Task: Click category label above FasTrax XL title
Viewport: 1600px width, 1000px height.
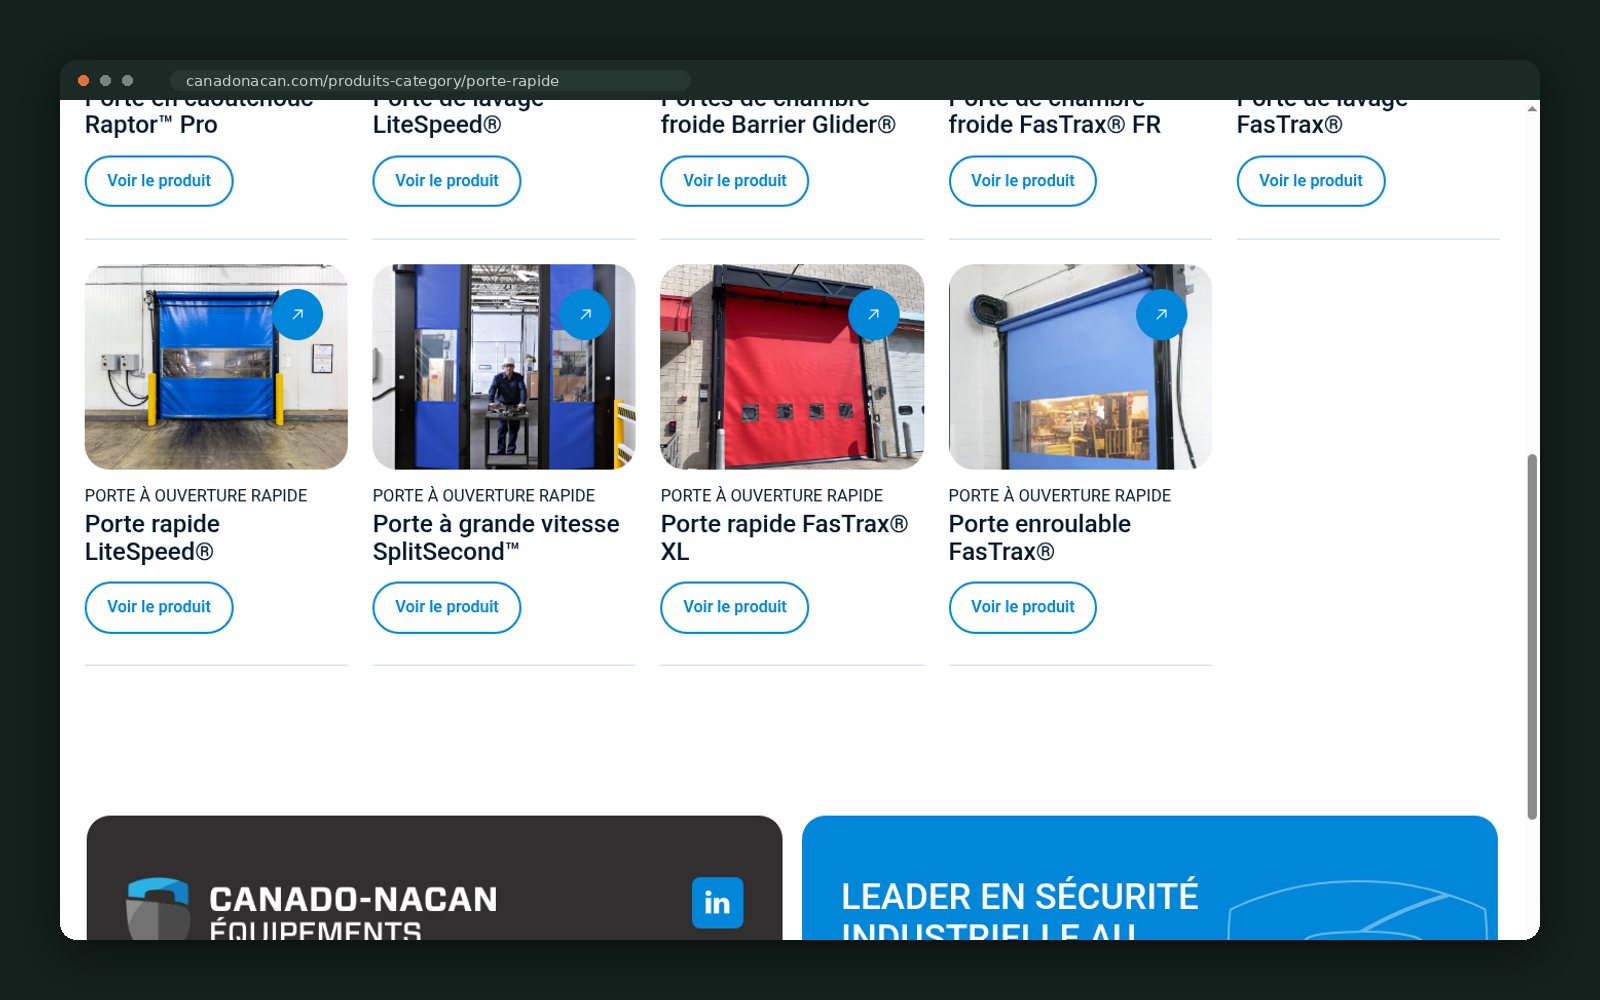Action: pyautogui.click(x=772, y=495)
